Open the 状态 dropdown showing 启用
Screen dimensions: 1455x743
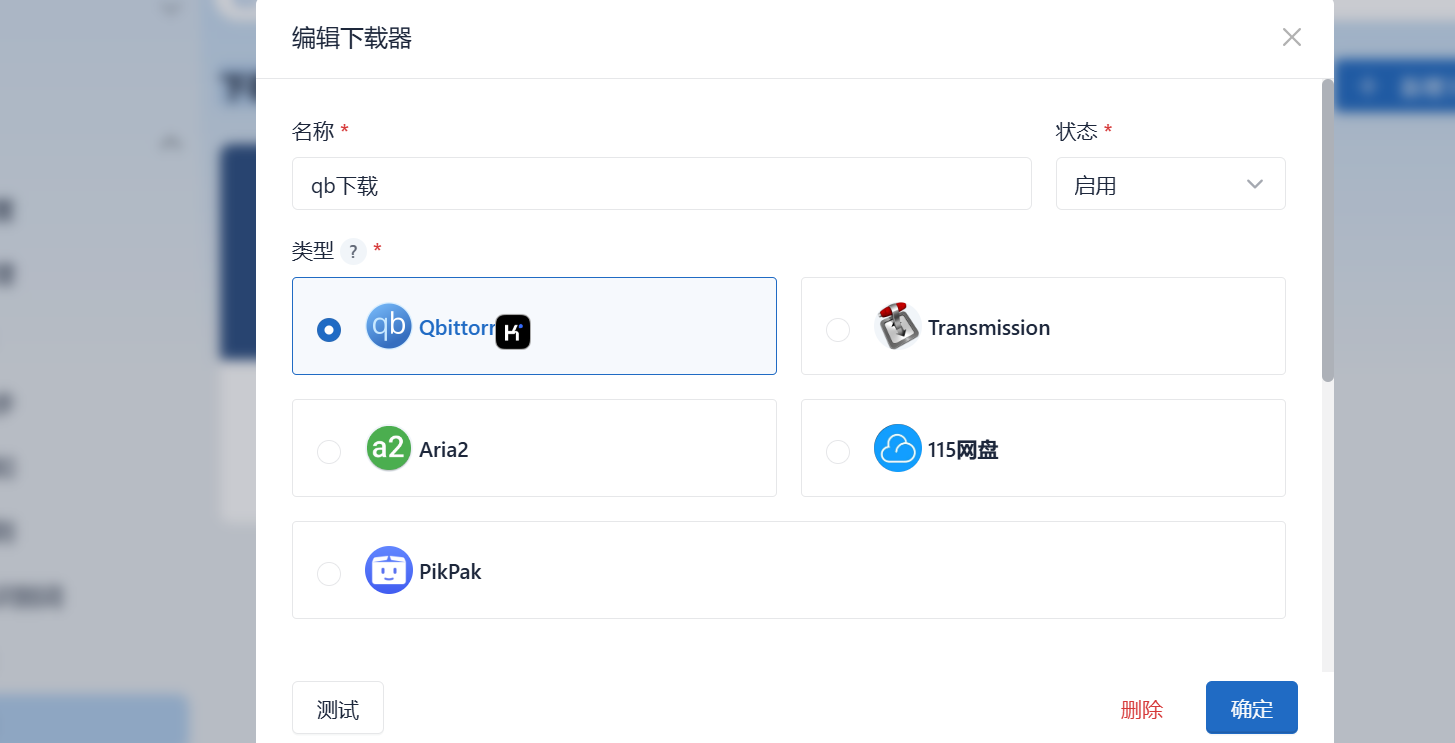(x=1170, y=184)
